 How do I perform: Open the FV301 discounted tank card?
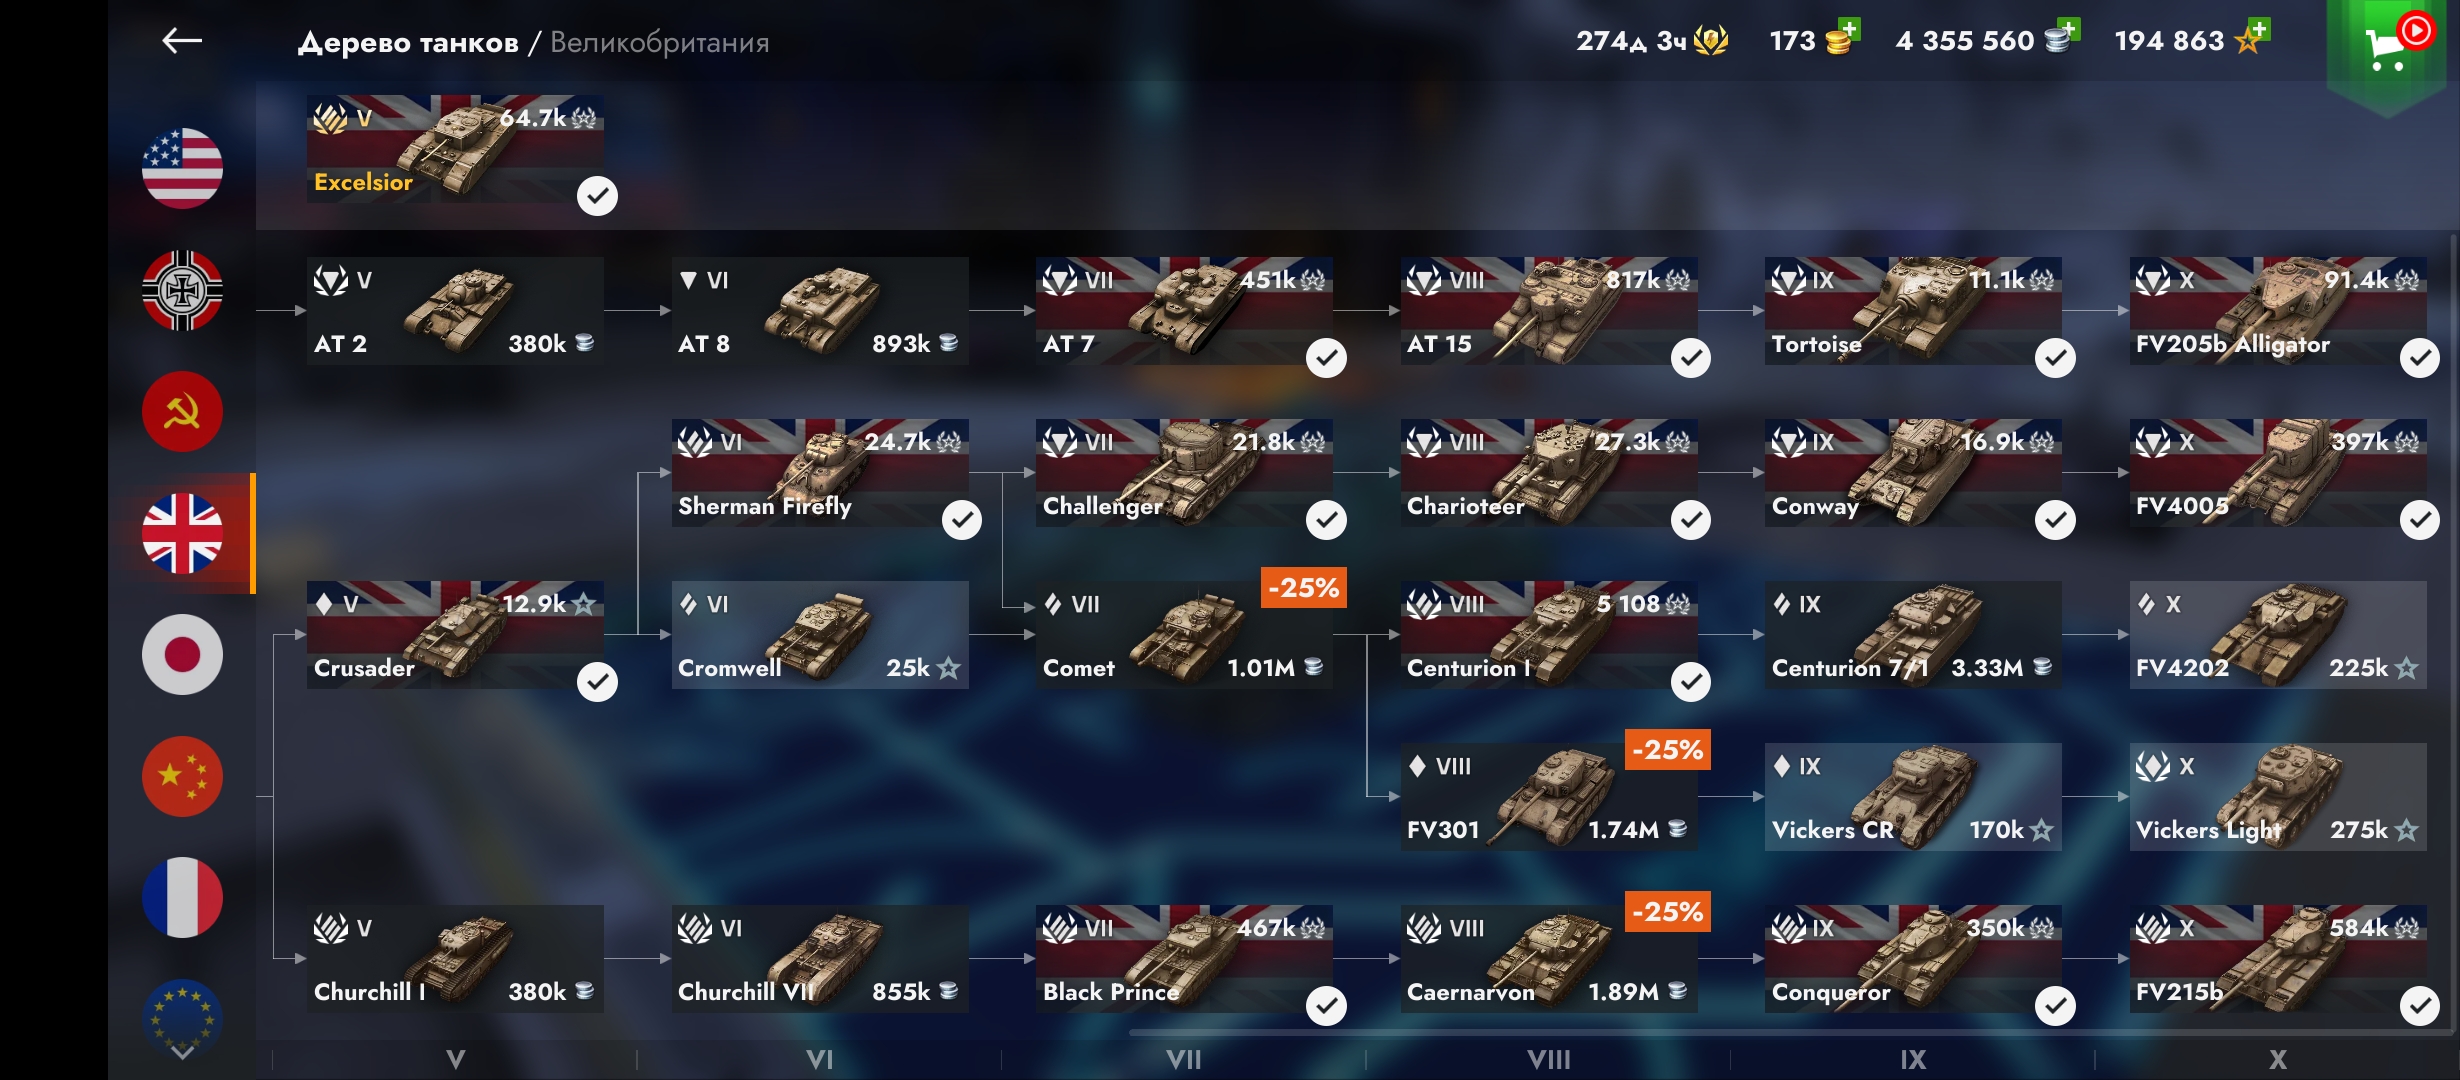(x=1549, y=796)
